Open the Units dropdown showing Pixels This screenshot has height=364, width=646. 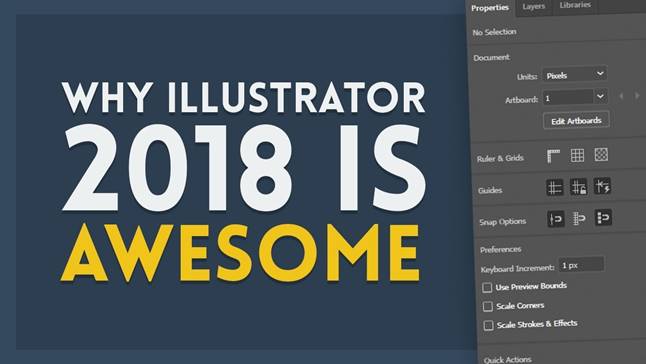pos(575,75)
